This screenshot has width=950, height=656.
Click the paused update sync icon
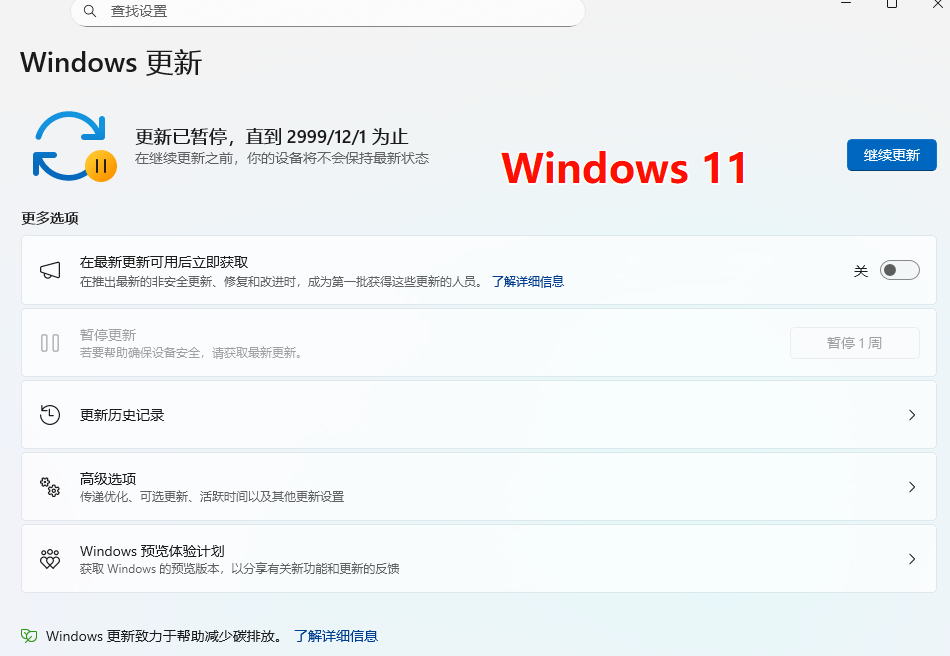[x=74, y=147]
